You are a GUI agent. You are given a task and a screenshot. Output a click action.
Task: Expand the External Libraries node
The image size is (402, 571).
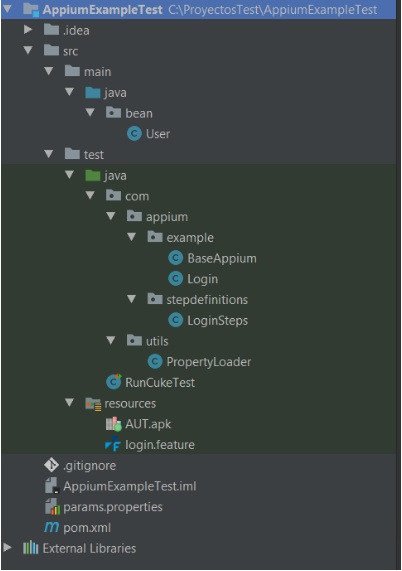click(7, 547)
